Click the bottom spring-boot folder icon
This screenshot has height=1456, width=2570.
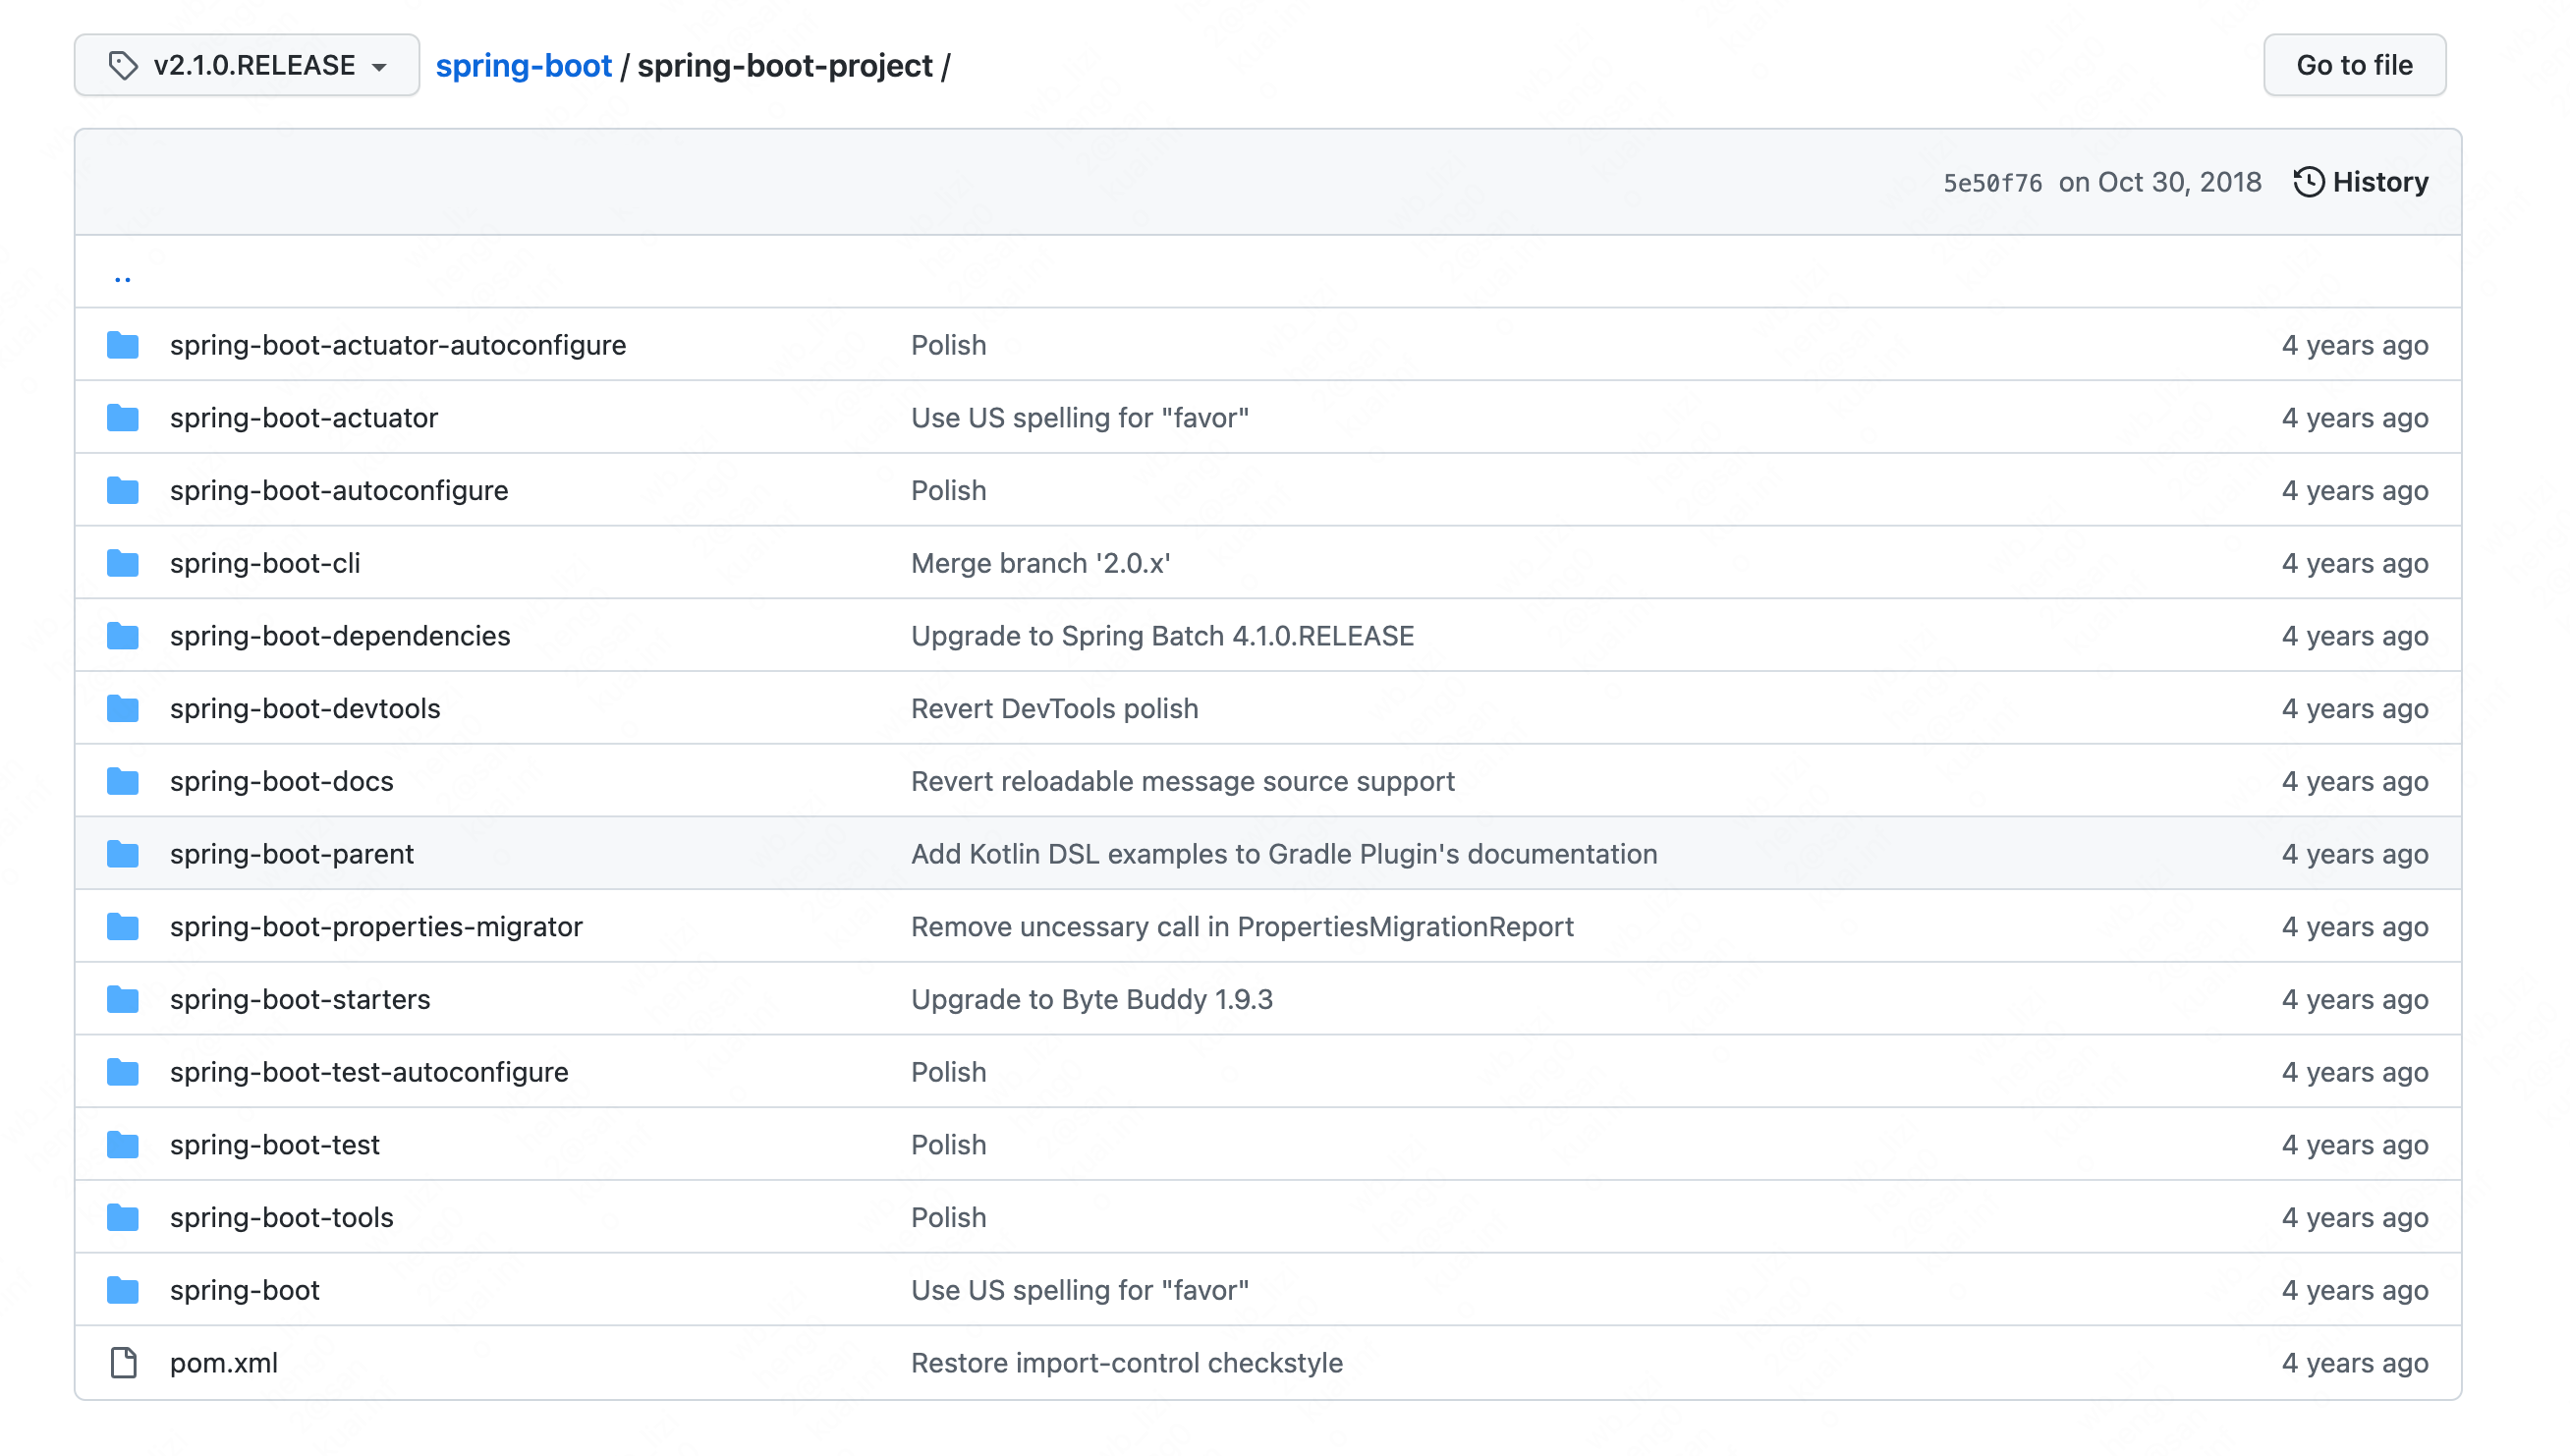[x=123, y=1290]
